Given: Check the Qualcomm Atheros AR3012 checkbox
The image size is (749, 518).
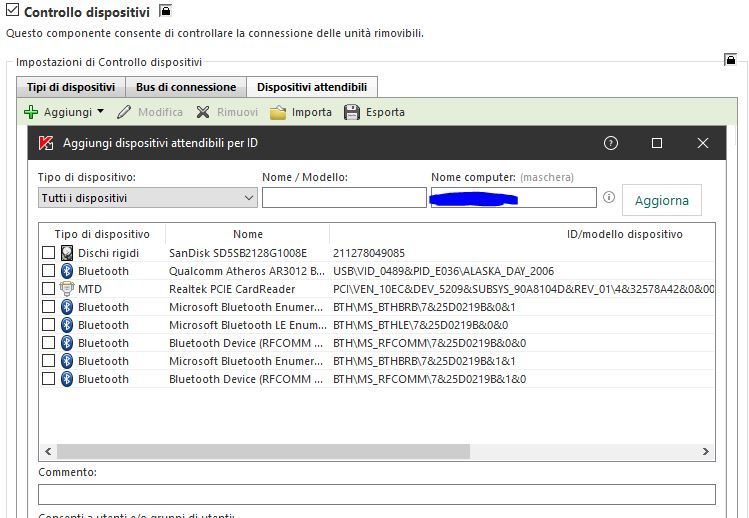Looking at the screenshot, I should pyautogui.click(x=48, y=270).
